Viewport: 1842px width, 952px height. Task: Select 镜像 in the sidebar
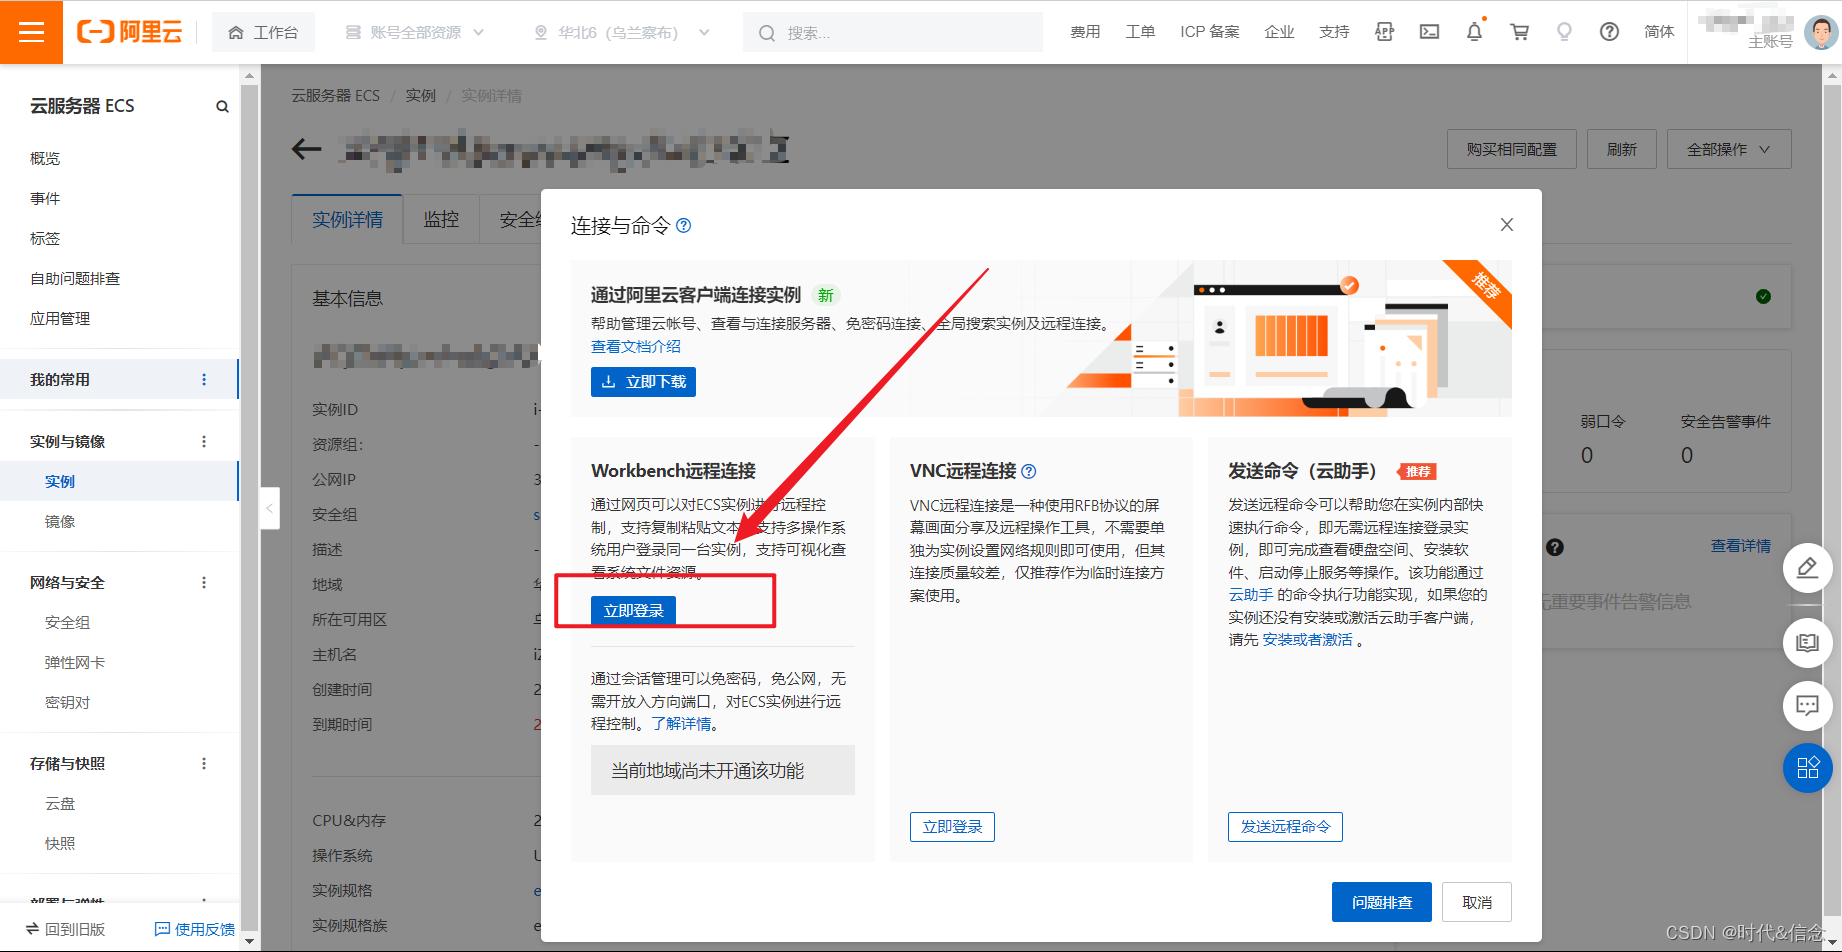60,521
